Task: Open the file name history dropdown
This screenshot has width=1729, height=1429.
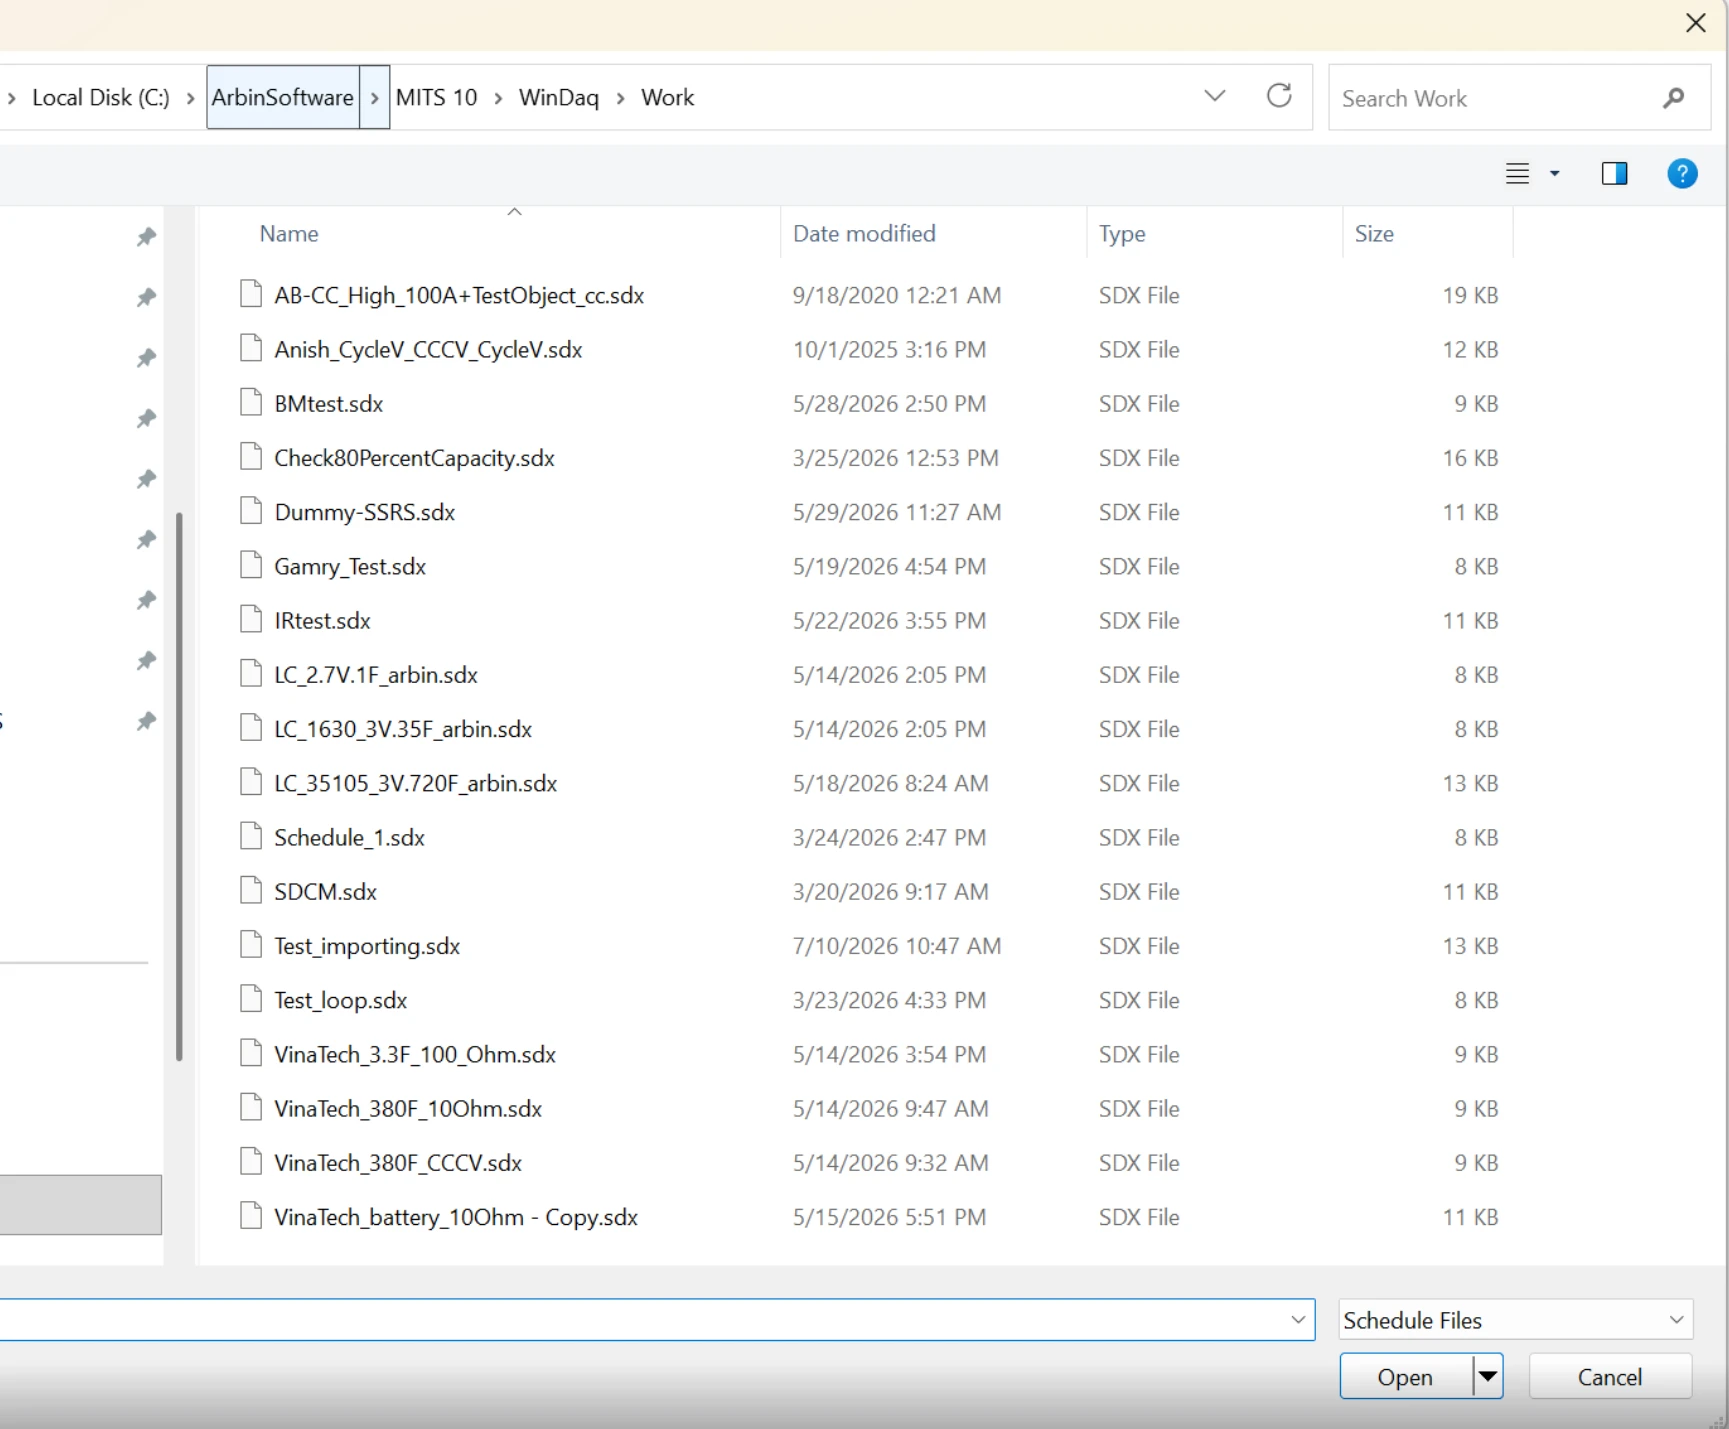Action: point(1298,1320)
